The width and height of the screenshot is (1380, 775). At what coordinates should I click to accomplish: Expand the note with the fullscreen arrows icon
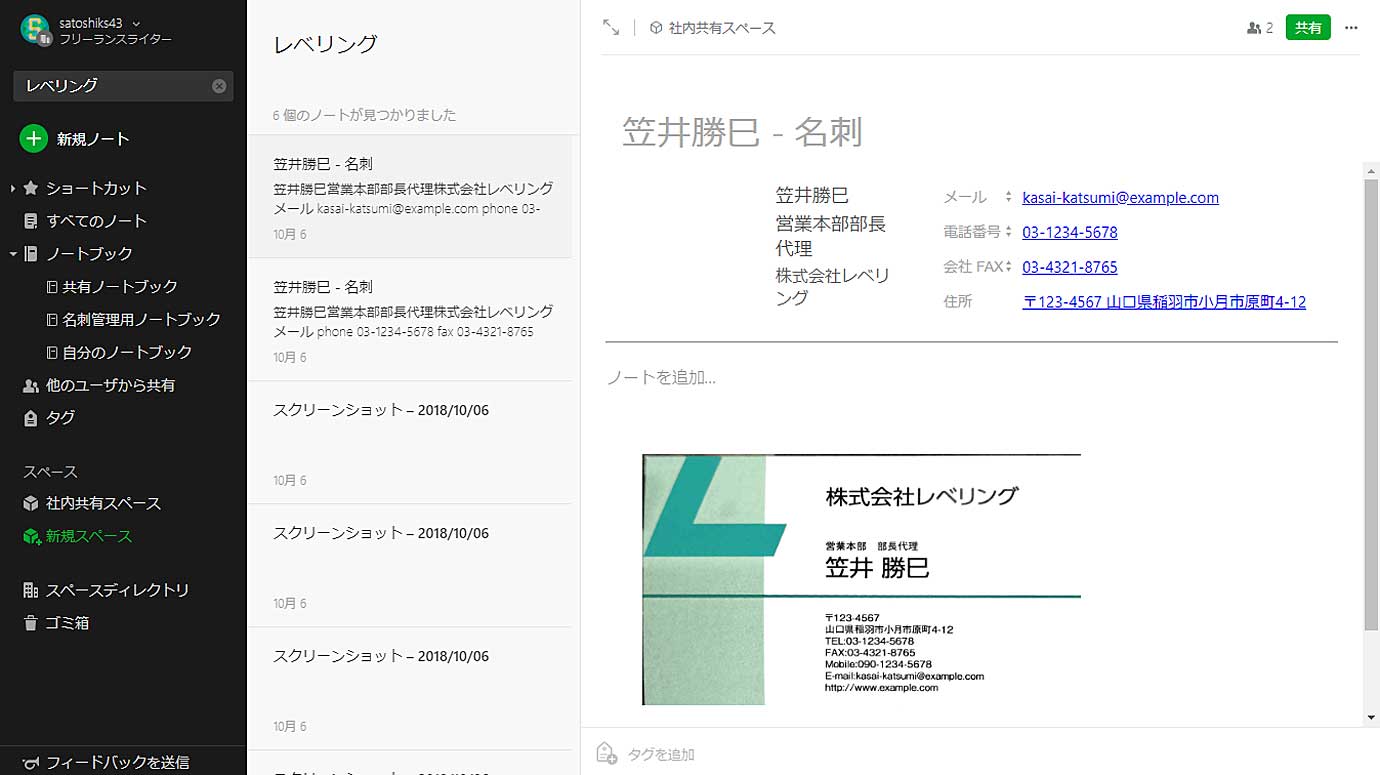611,28
